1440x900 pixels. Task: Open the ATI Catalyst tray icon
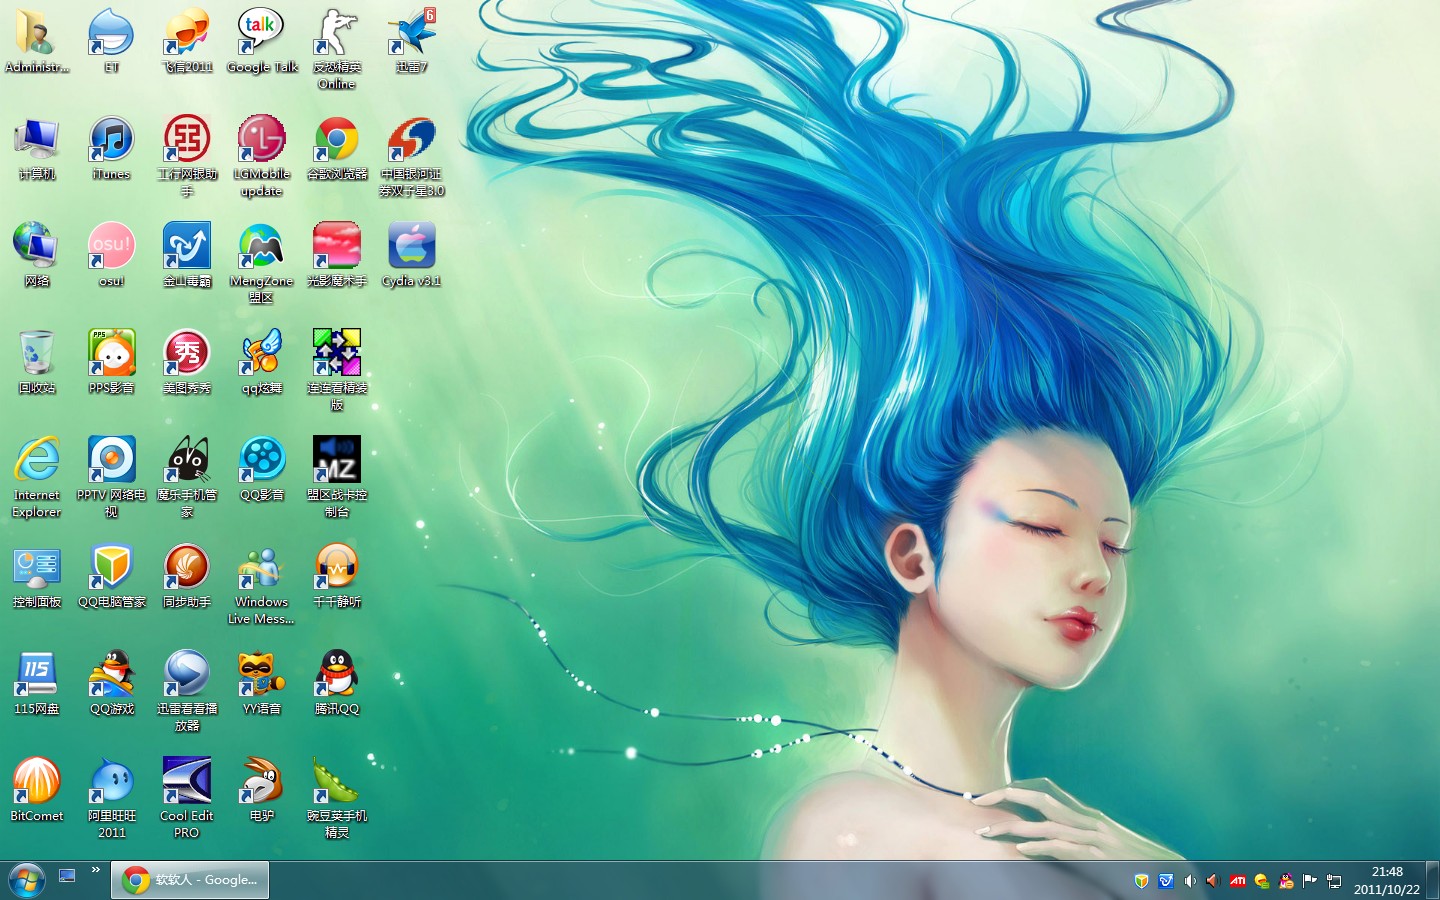[1238, 881]
